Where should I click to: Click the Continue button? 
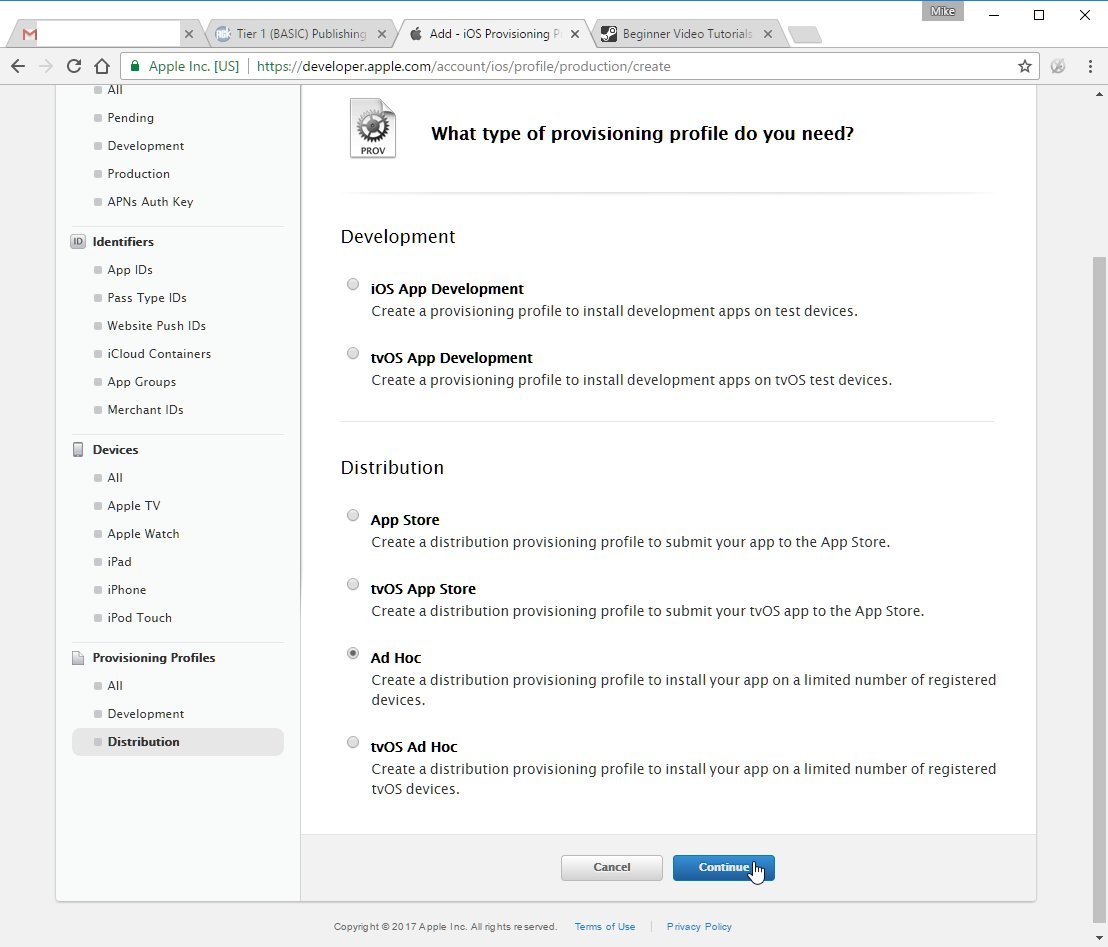coord(724,868)
